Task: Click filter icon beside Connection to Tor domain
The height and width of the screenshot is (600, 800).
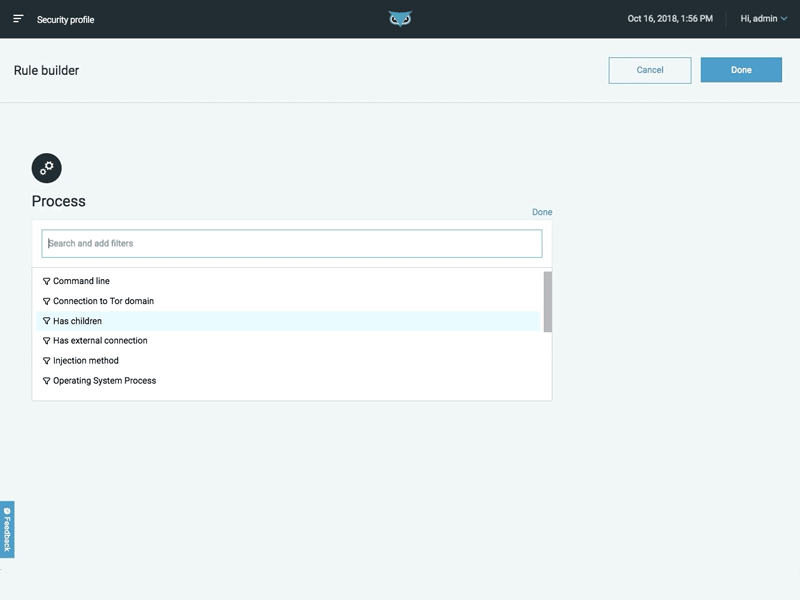Action: [46, 301]
